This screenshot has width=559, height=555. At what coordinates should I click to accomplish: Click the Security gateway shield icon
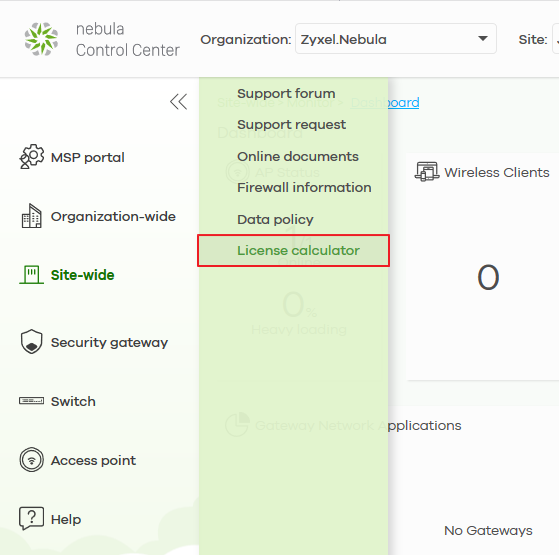coord(32,341)
